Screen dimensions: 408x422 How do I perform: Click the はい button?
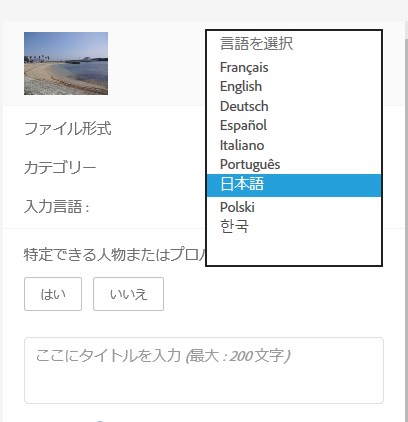pyautogui.click(x=53, y=294)
